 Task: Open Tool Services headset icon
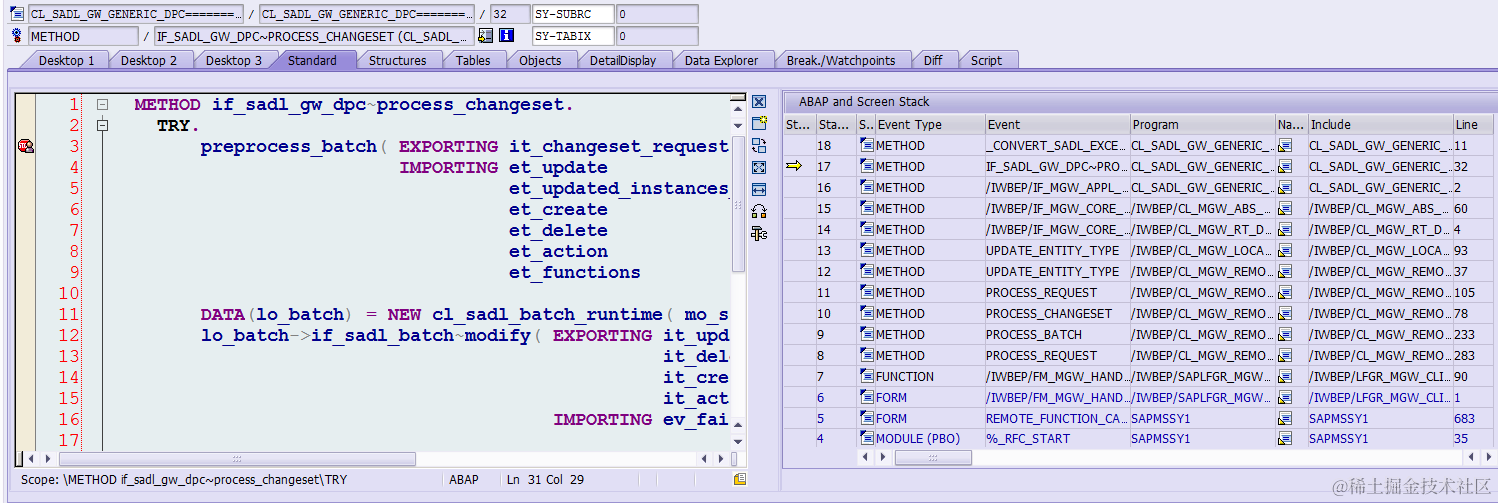tap(759, 211)
